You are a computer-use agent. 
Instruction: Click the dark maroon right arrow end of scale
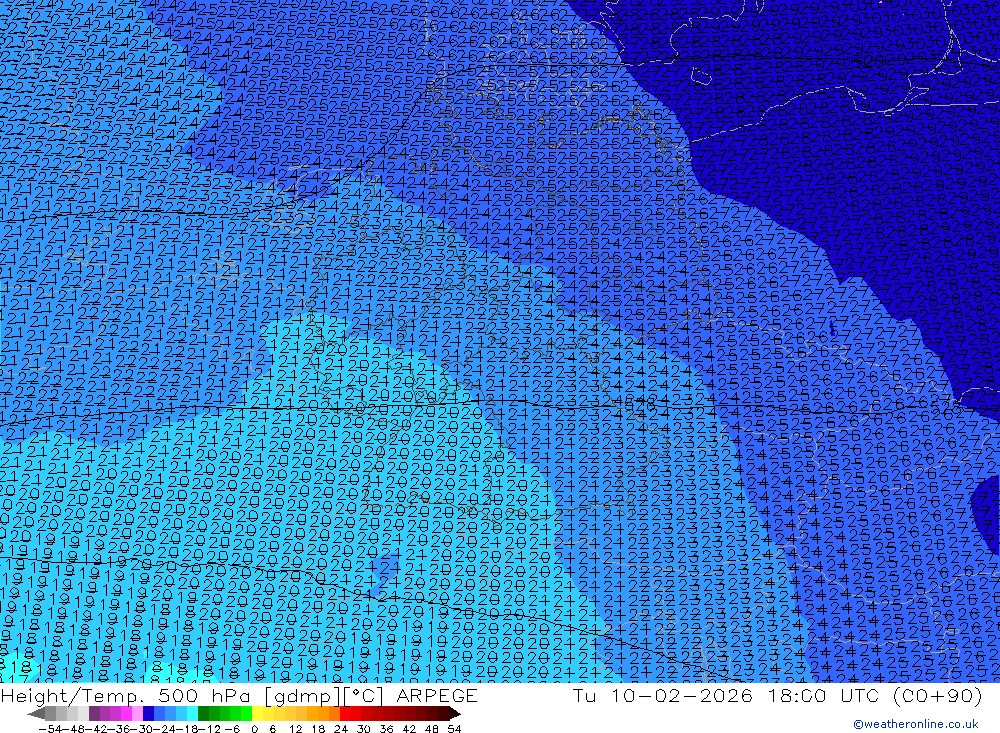[x=454, y=713]
